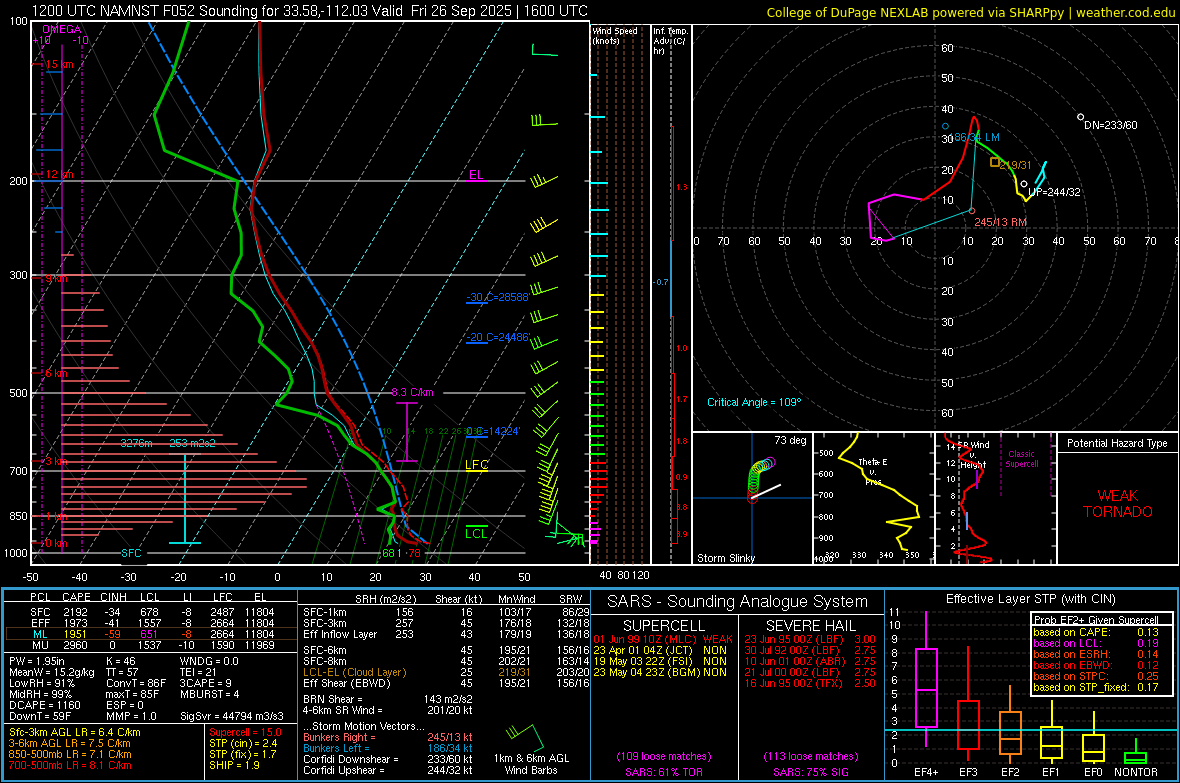Click the Corfidi Downshear = 233/60 kt line
Viewport: 1180px width, 783px height.
pyautogui.click(x=388, y=759)
